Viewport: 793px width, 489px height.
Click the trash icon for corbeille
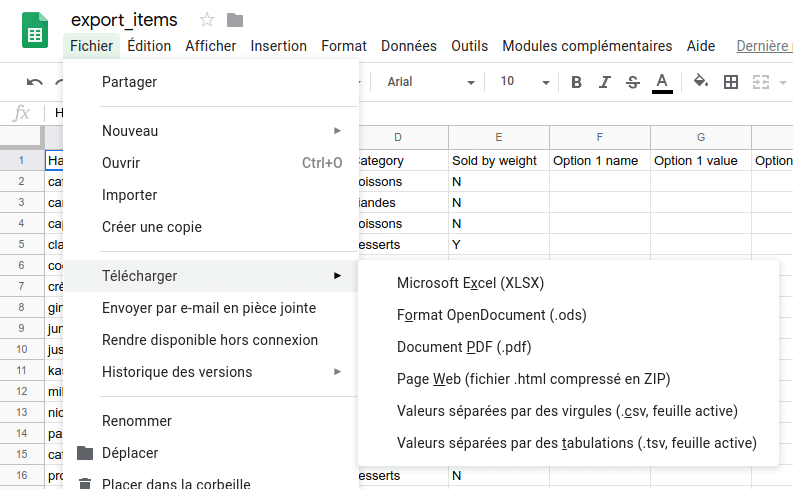(85, 483)
